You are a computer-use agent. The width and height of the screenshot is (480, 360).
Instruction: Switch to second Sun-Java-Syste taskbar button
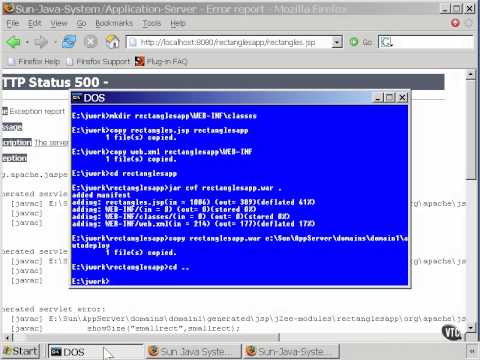291,351
